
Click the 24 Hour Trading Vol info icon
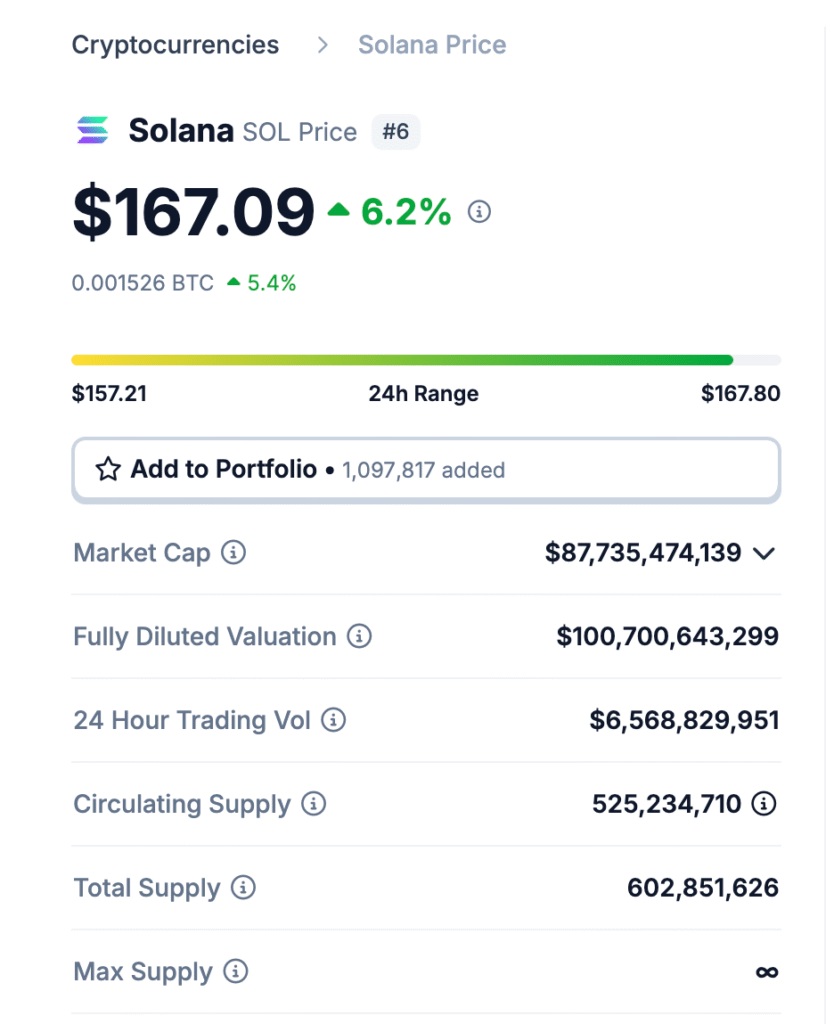click(x=333, y=720)
